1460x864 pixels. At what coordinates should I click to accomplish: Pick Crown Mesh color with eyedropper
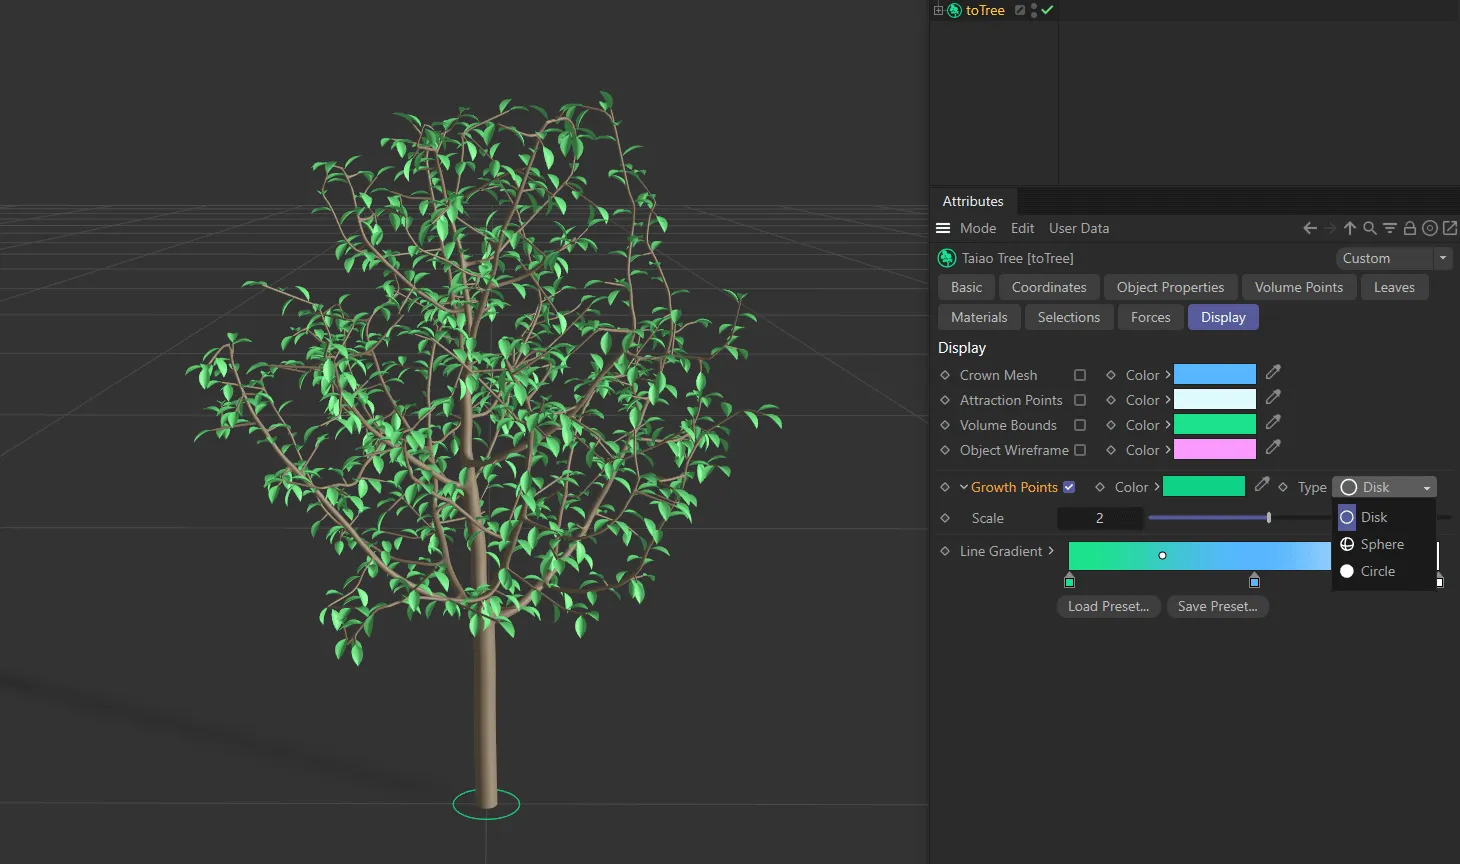[x=1273, y=373]
